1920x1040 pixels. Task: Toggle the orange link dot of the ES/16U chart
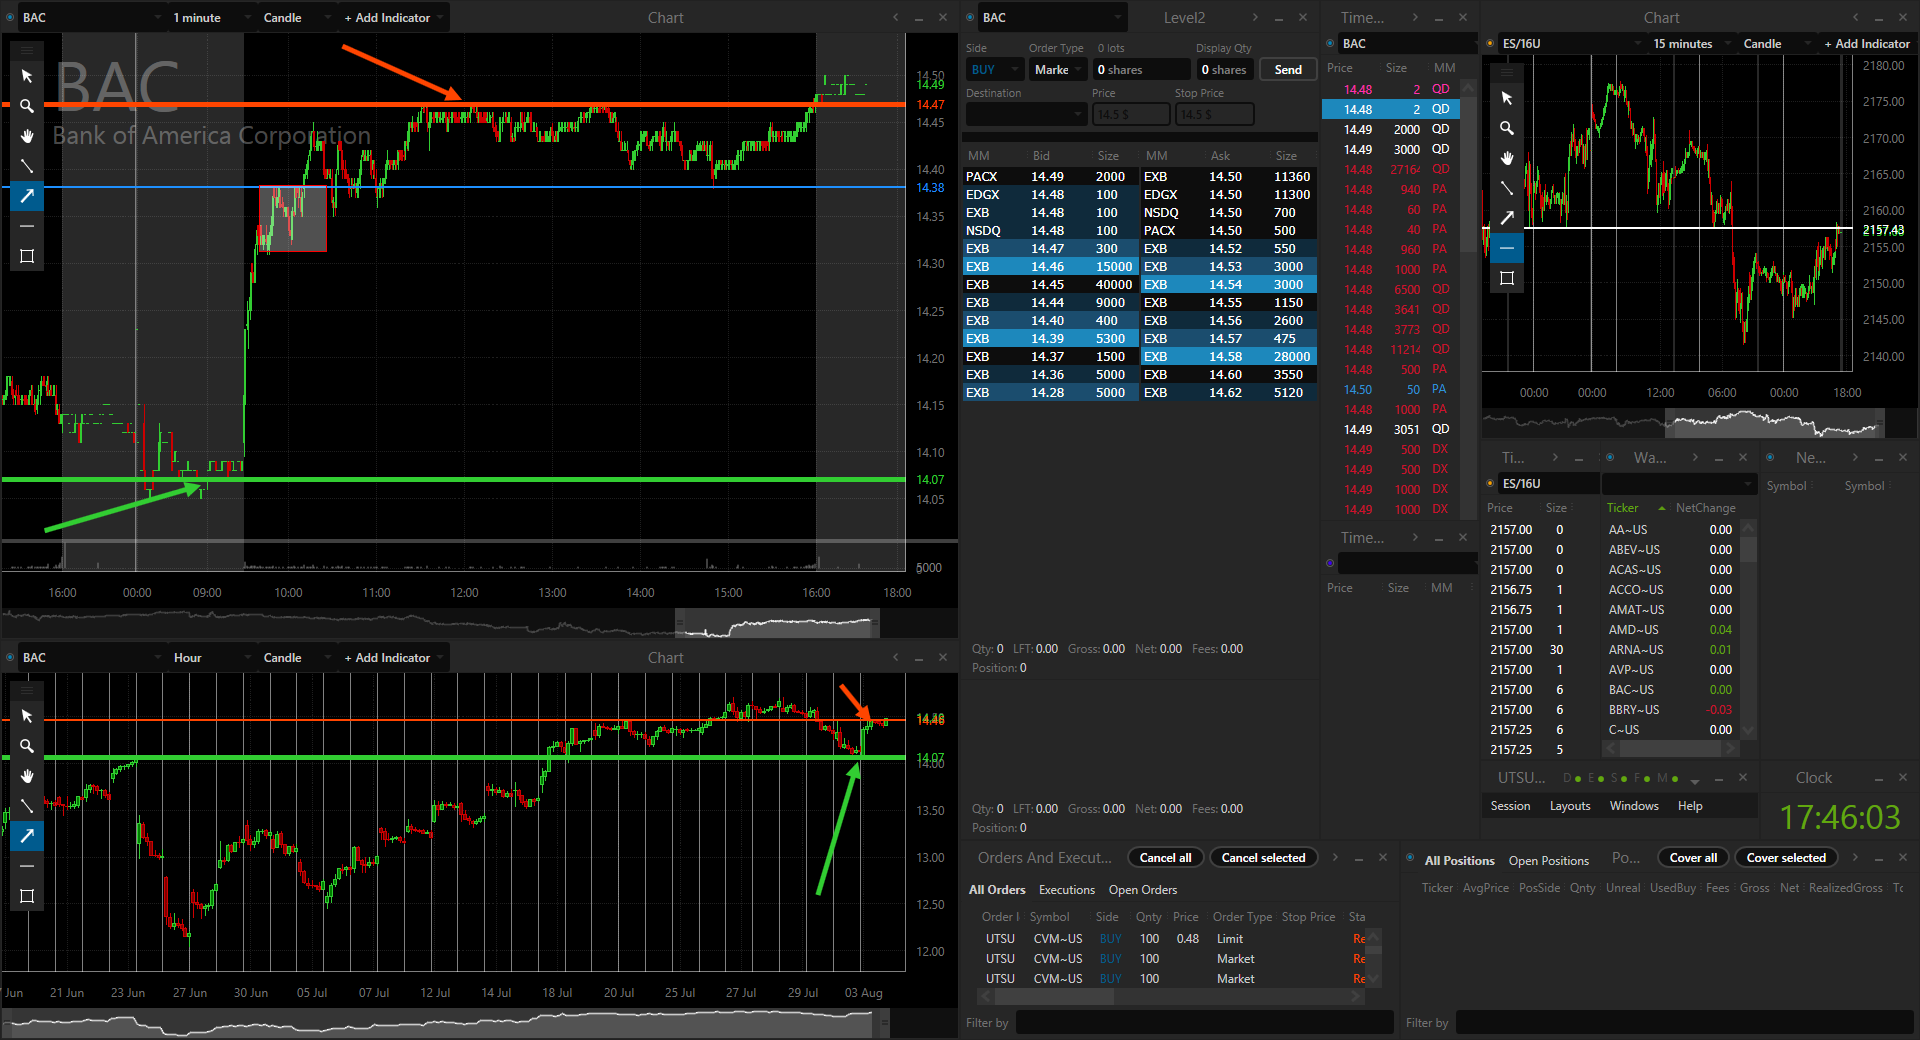coord(1490,43)
